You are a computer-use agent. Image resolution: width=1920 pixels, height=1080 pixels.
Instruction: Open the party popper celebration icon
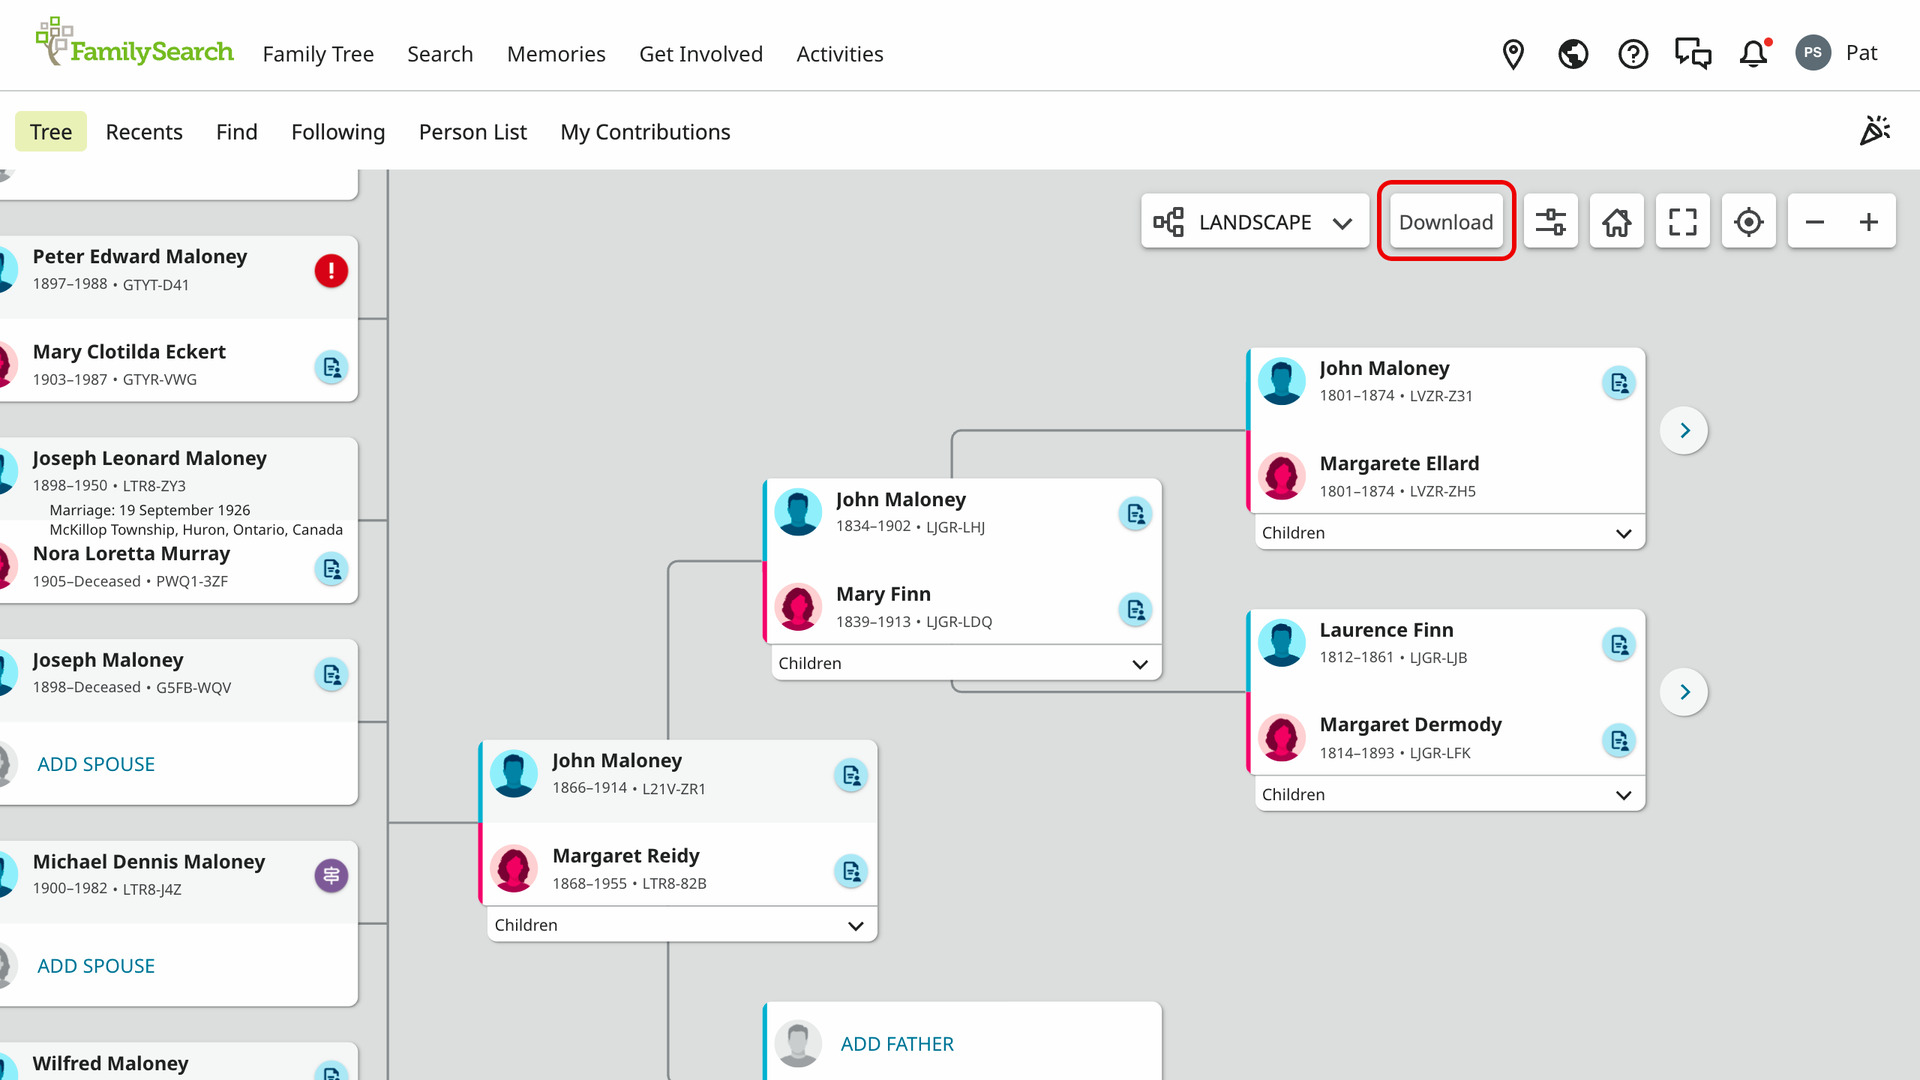pyautogui.click(x=1874, y=131)
